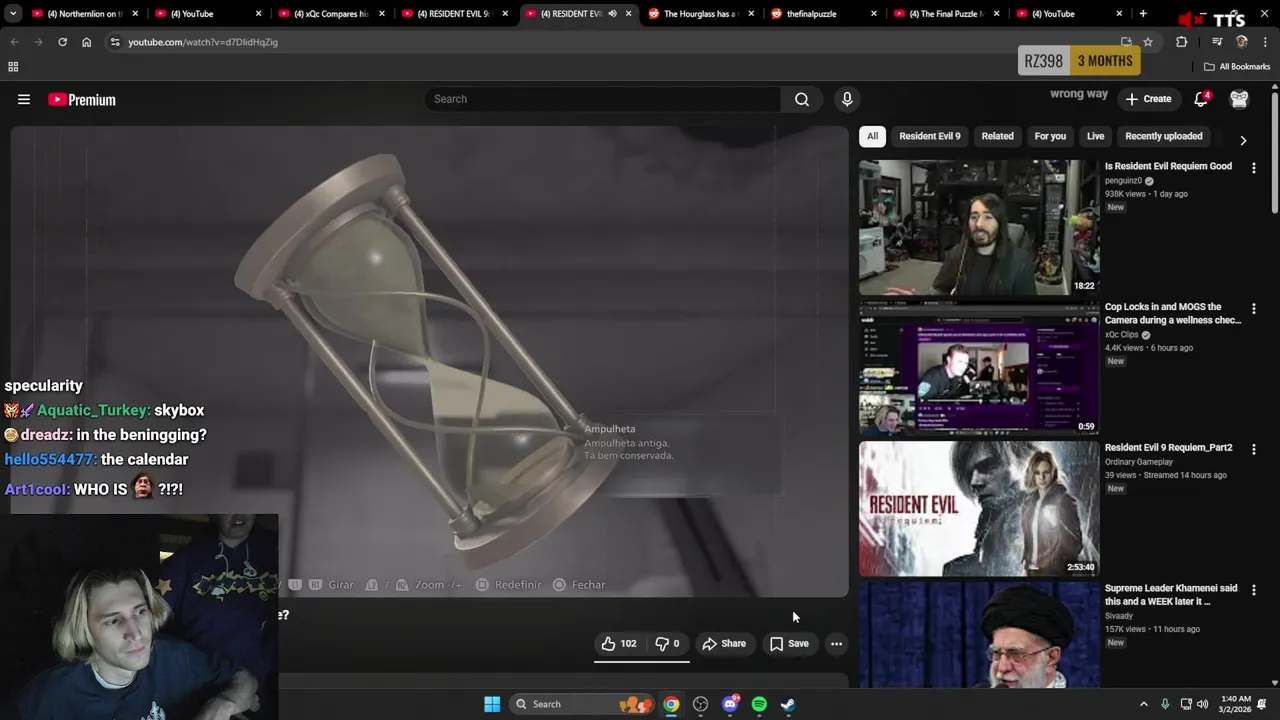Open the browser extensions puzzle icon
Viewport: 1280px width, 720px height.
(1182, 42)
